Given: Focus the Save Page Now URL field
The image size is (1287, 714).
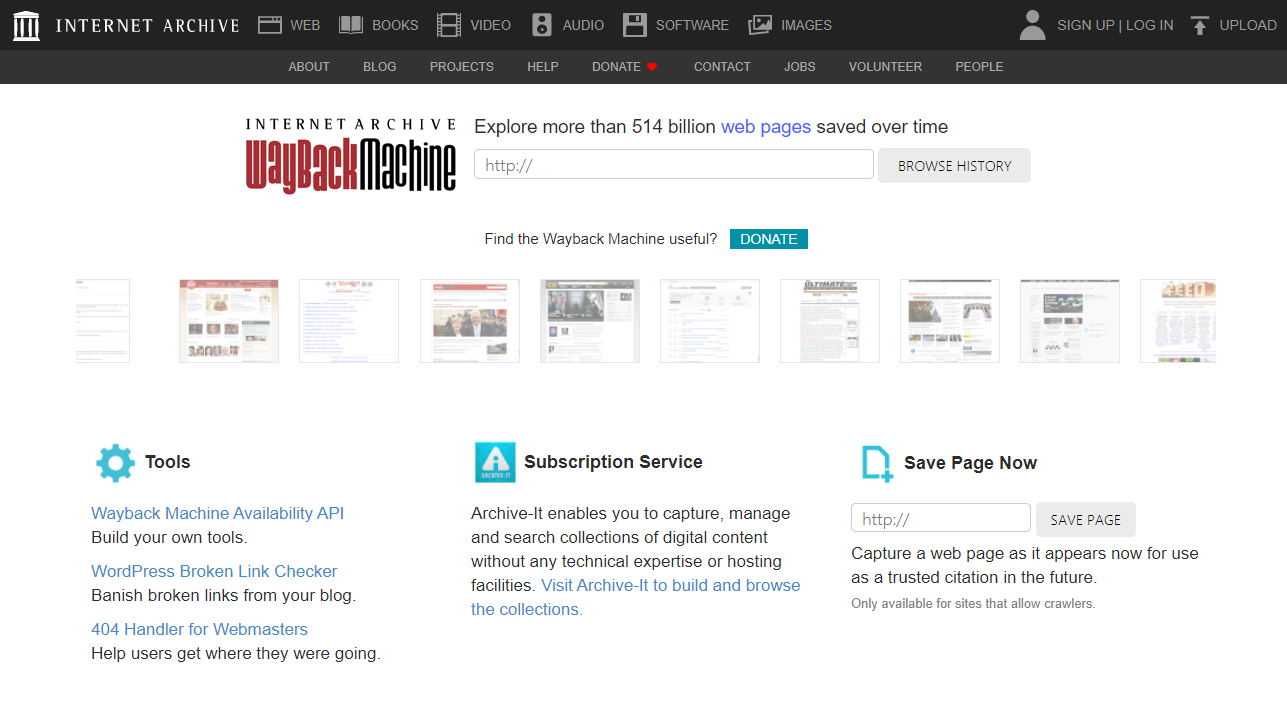Looking at the screenshot, I should [941, 518].
